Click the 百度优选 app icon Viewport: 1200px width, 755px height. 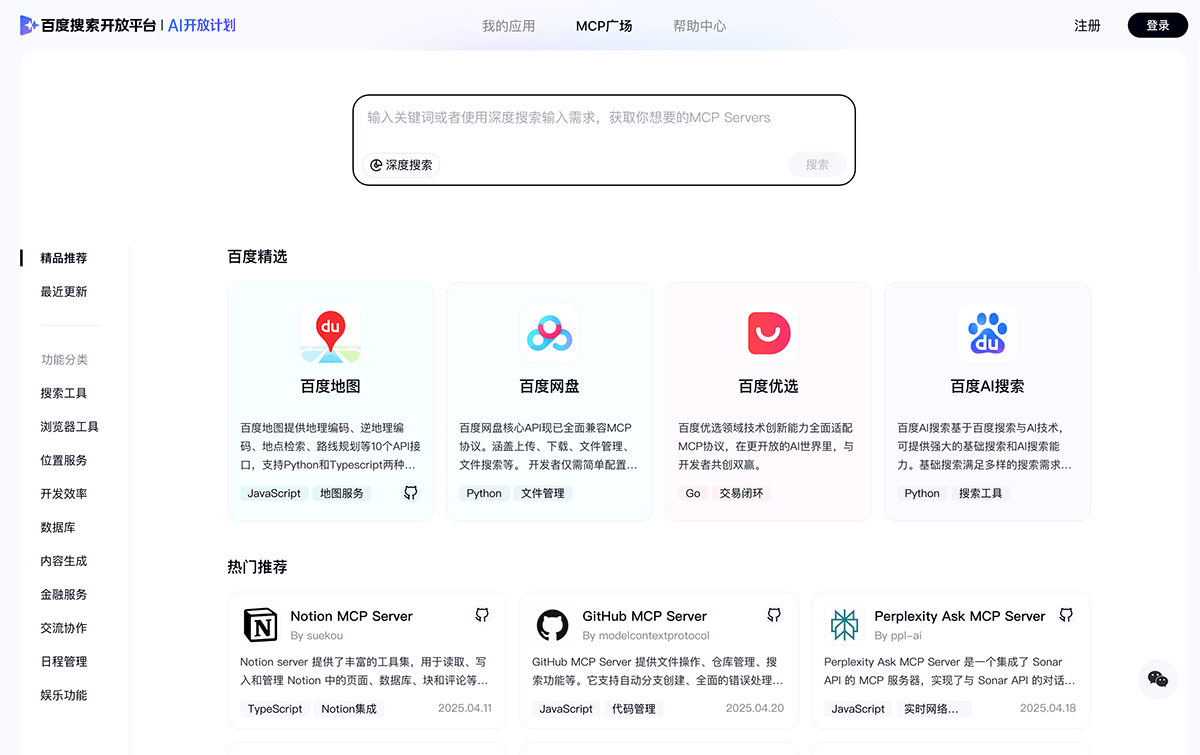pos(768,333)
